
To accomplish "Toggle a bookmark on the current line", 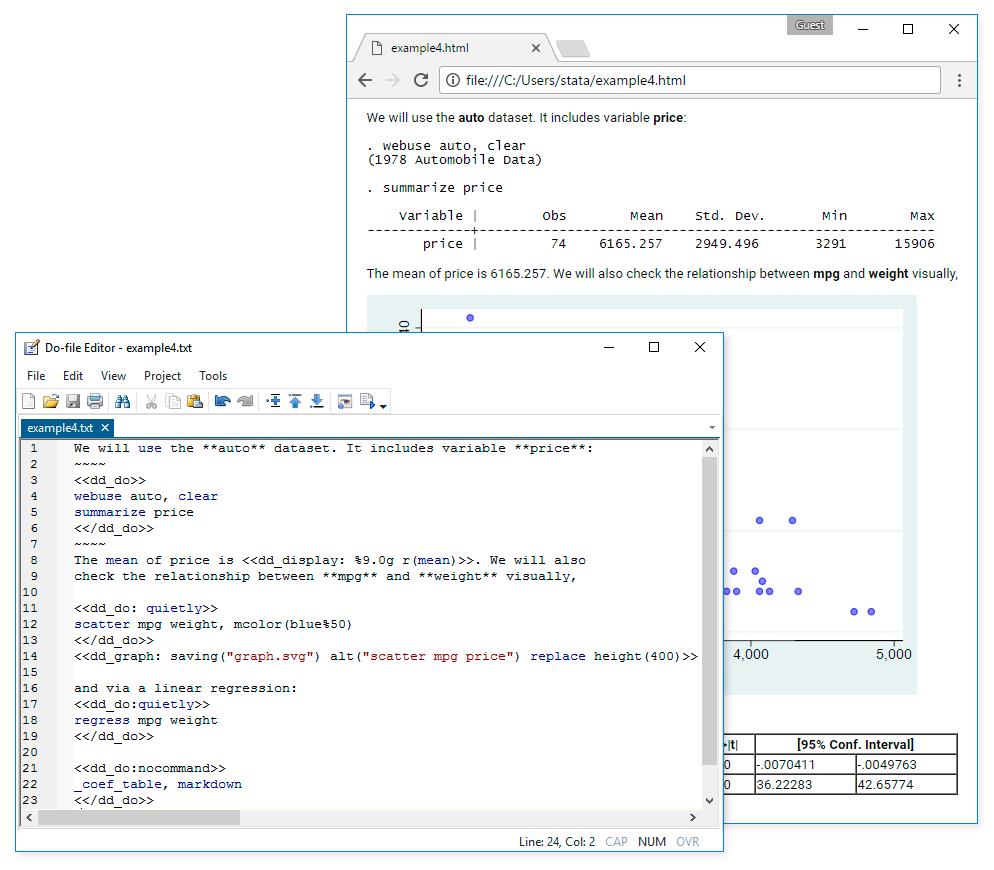I will pos(273,402).
